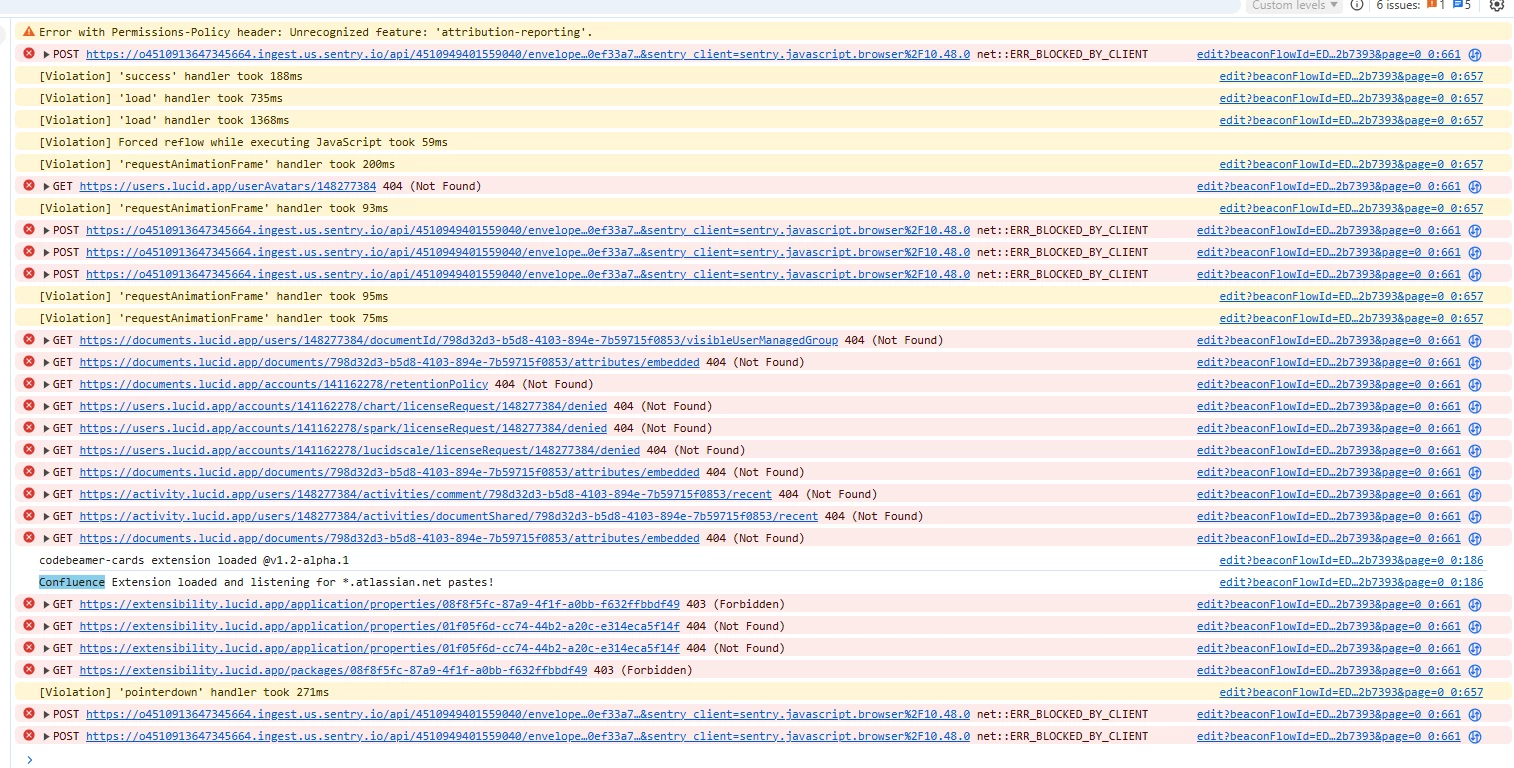Expand the userAvatars GET request entry
Viewport: 1514px width, 768px height.
coord(47,186)
